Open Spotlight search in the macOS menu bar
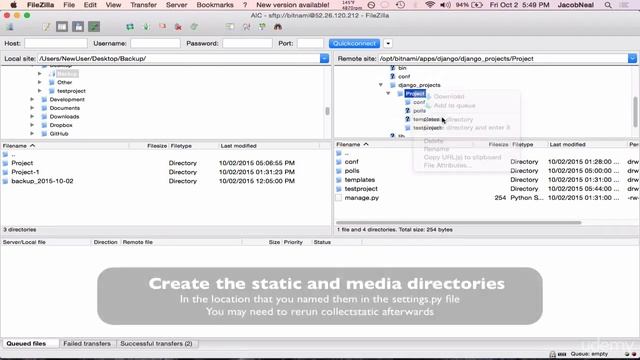The height and width of the screenshot is (360, 640). [x=608, y=5]
